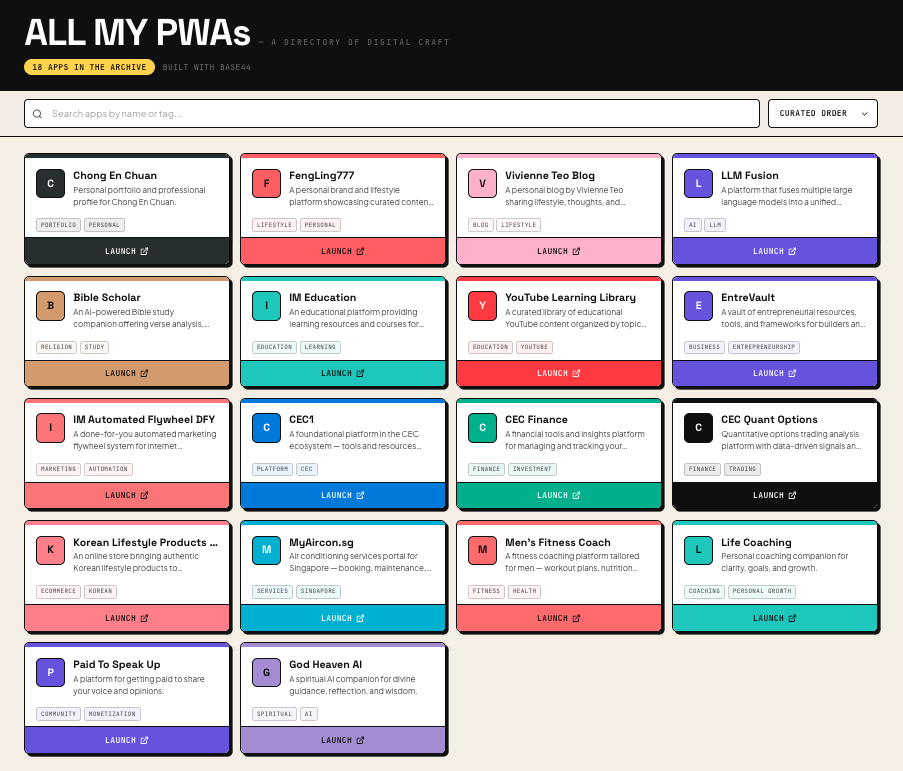Click the SPIRITUAL tag
The width and height of the screenshot is (903, 771).
point(274,713)
